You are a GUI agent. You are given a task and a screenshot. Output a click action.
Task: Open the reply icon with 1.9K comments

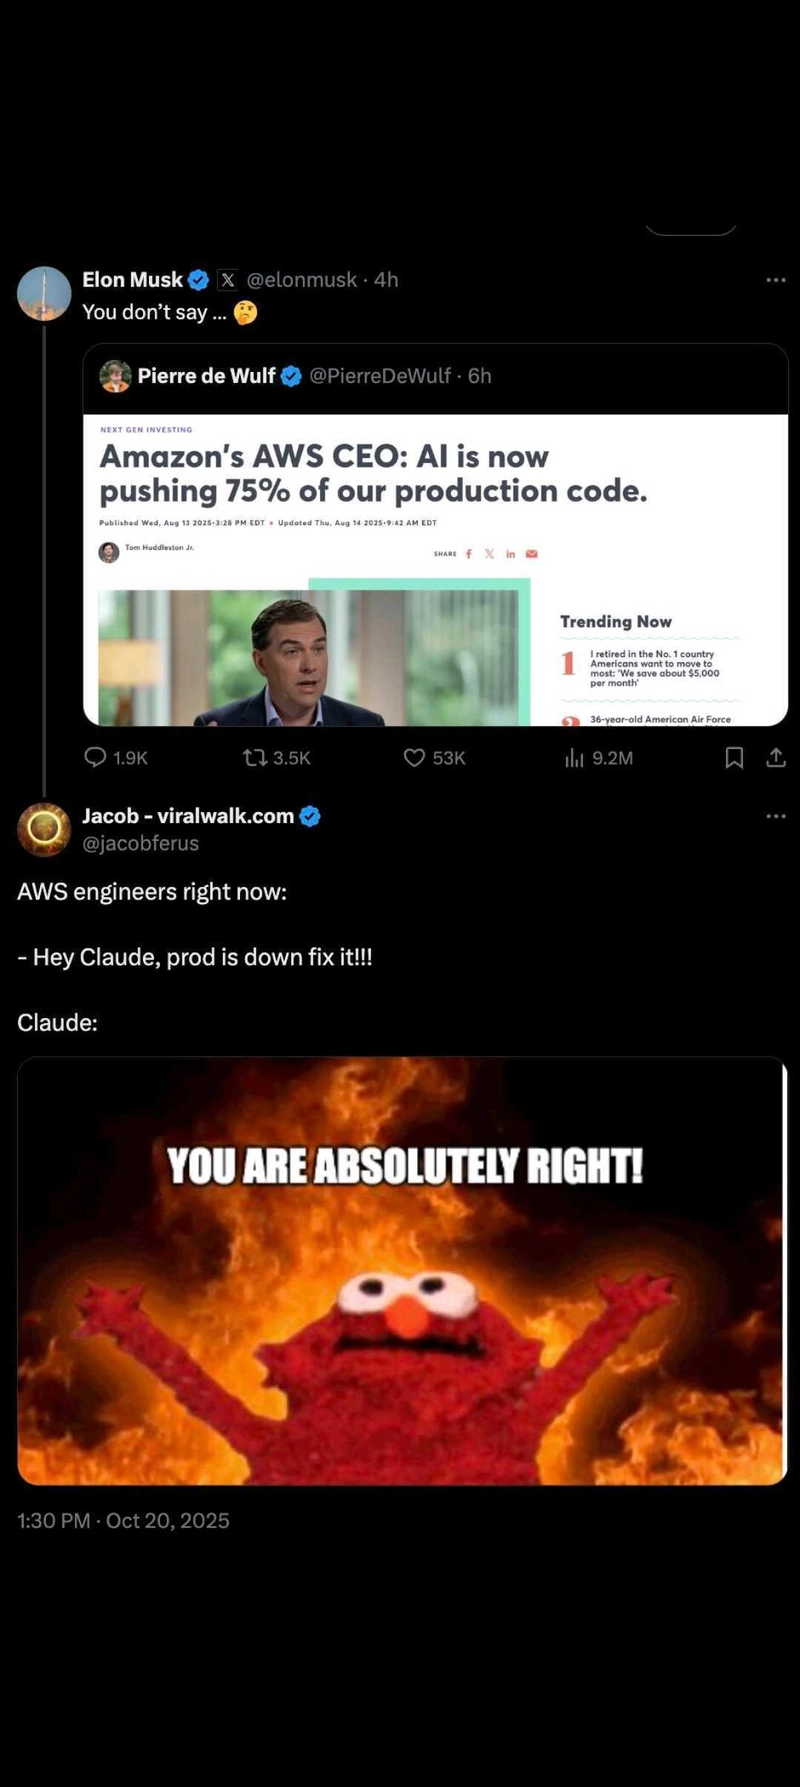point(95,757)
